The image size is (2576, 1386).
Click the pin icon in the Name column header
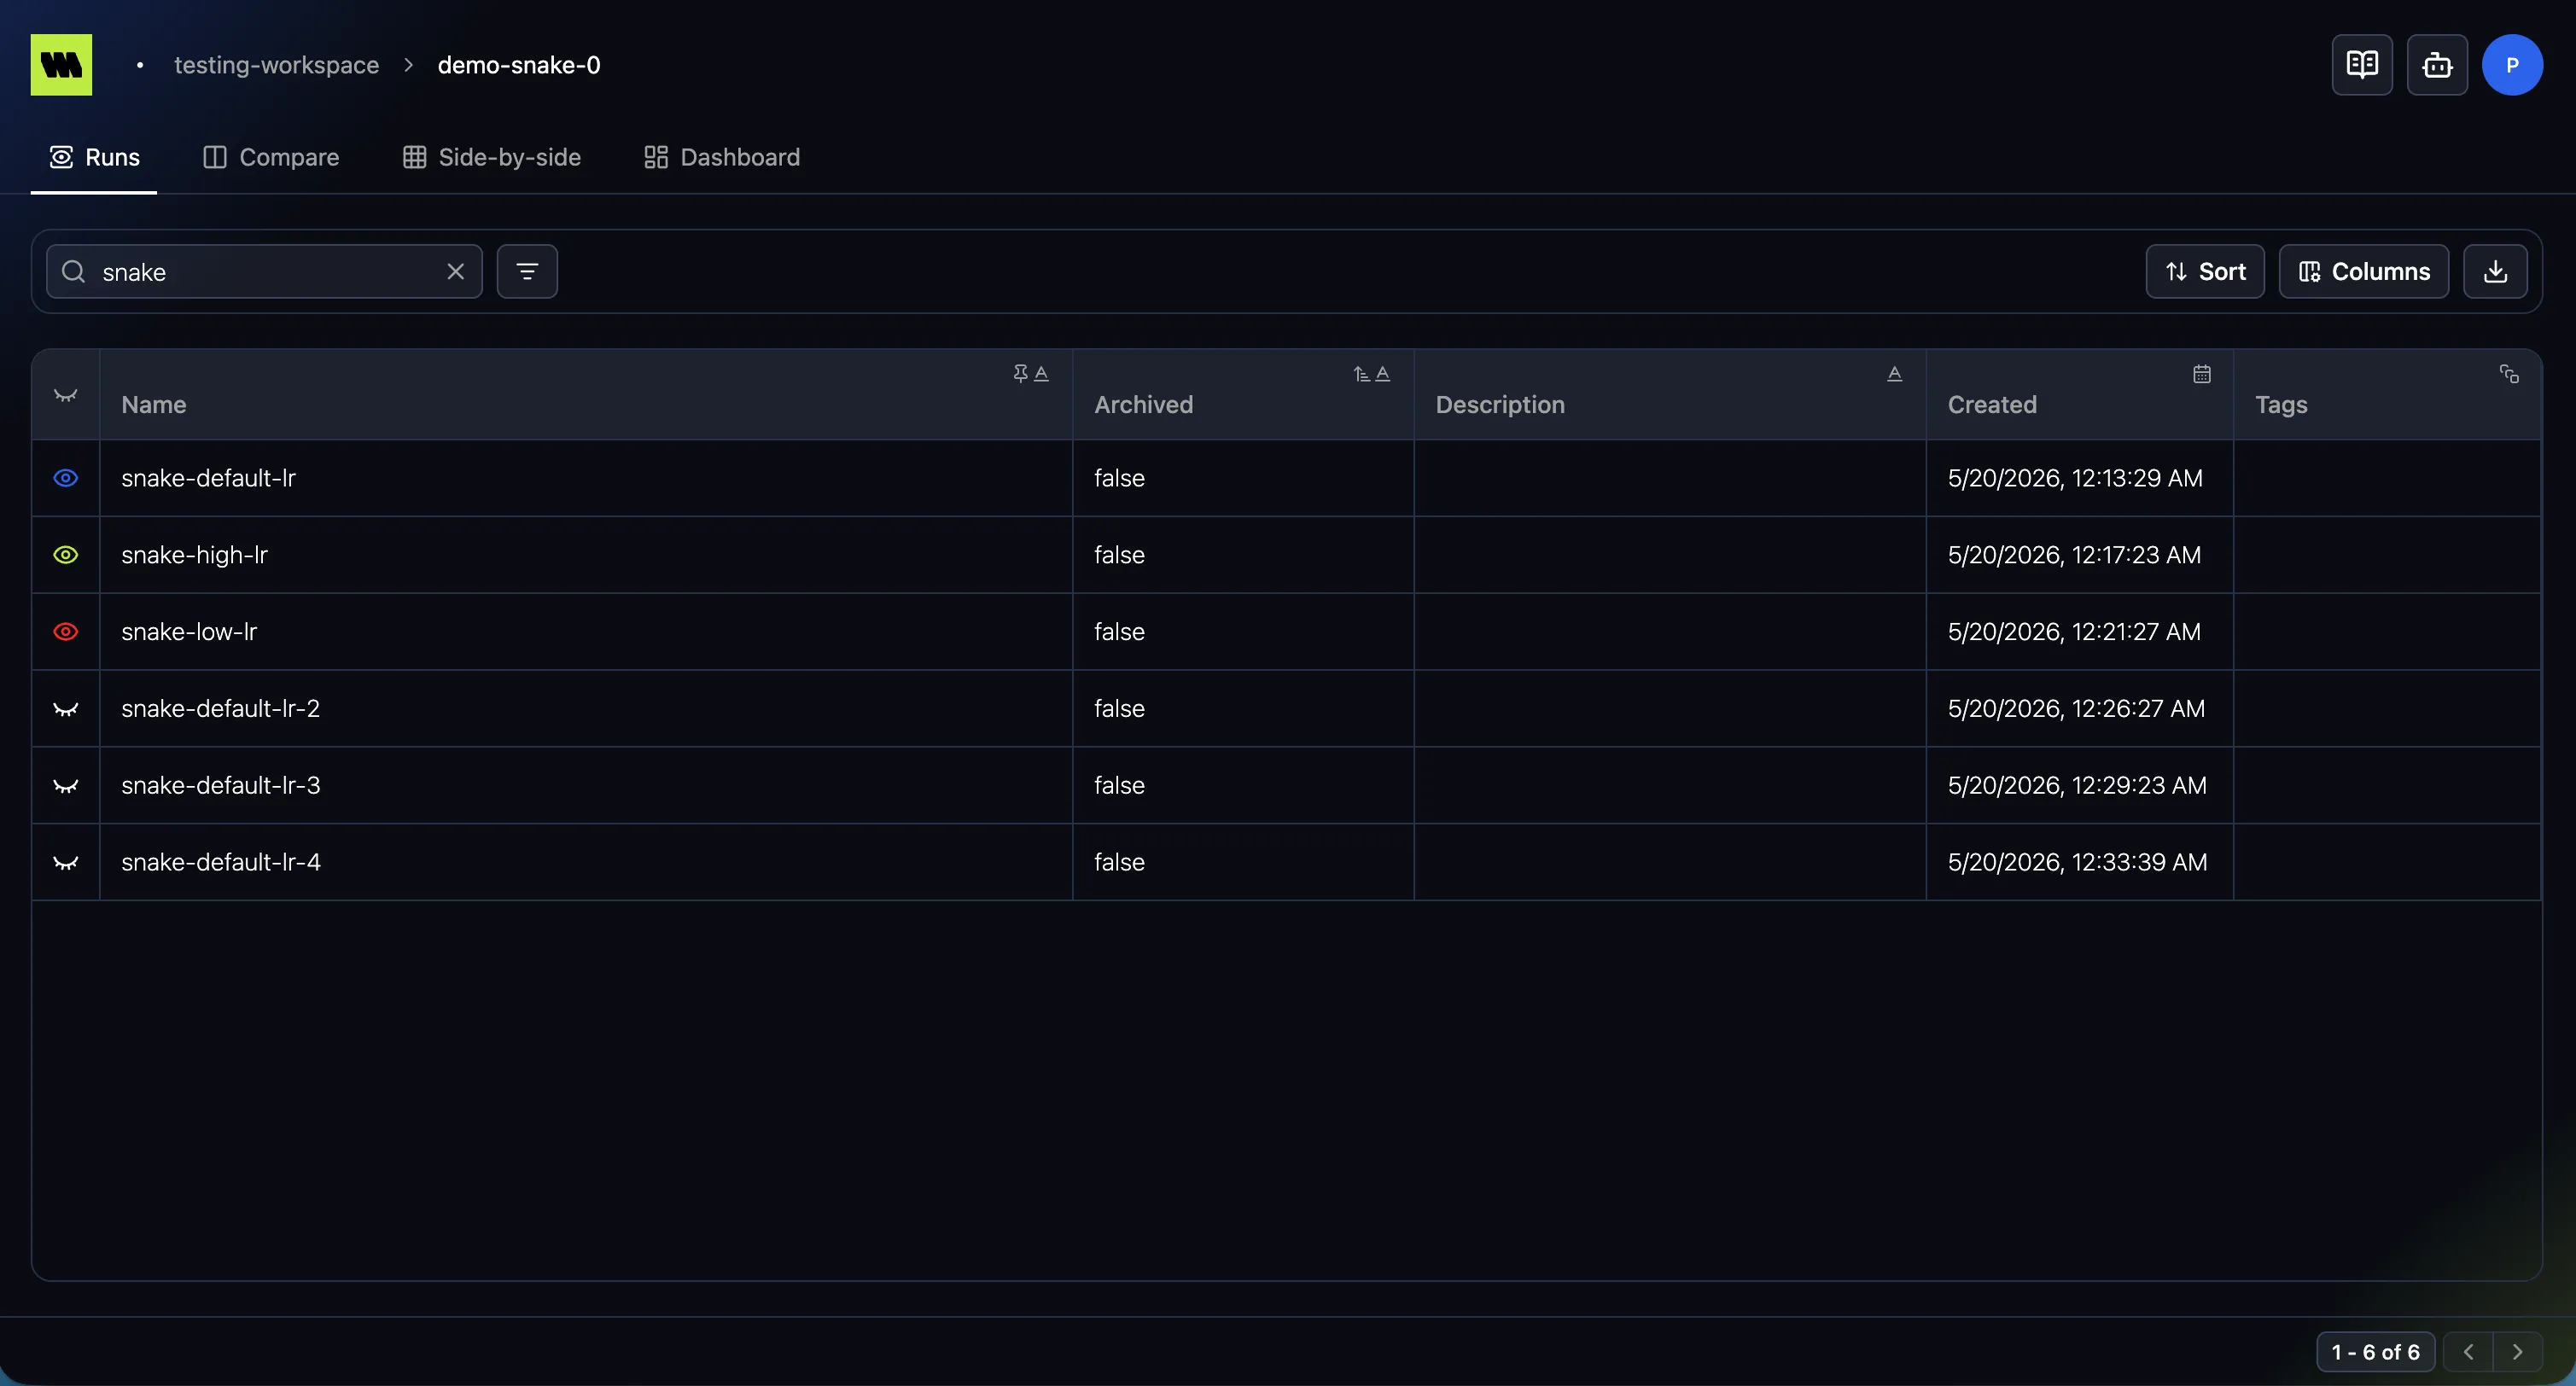(1020, 373)
